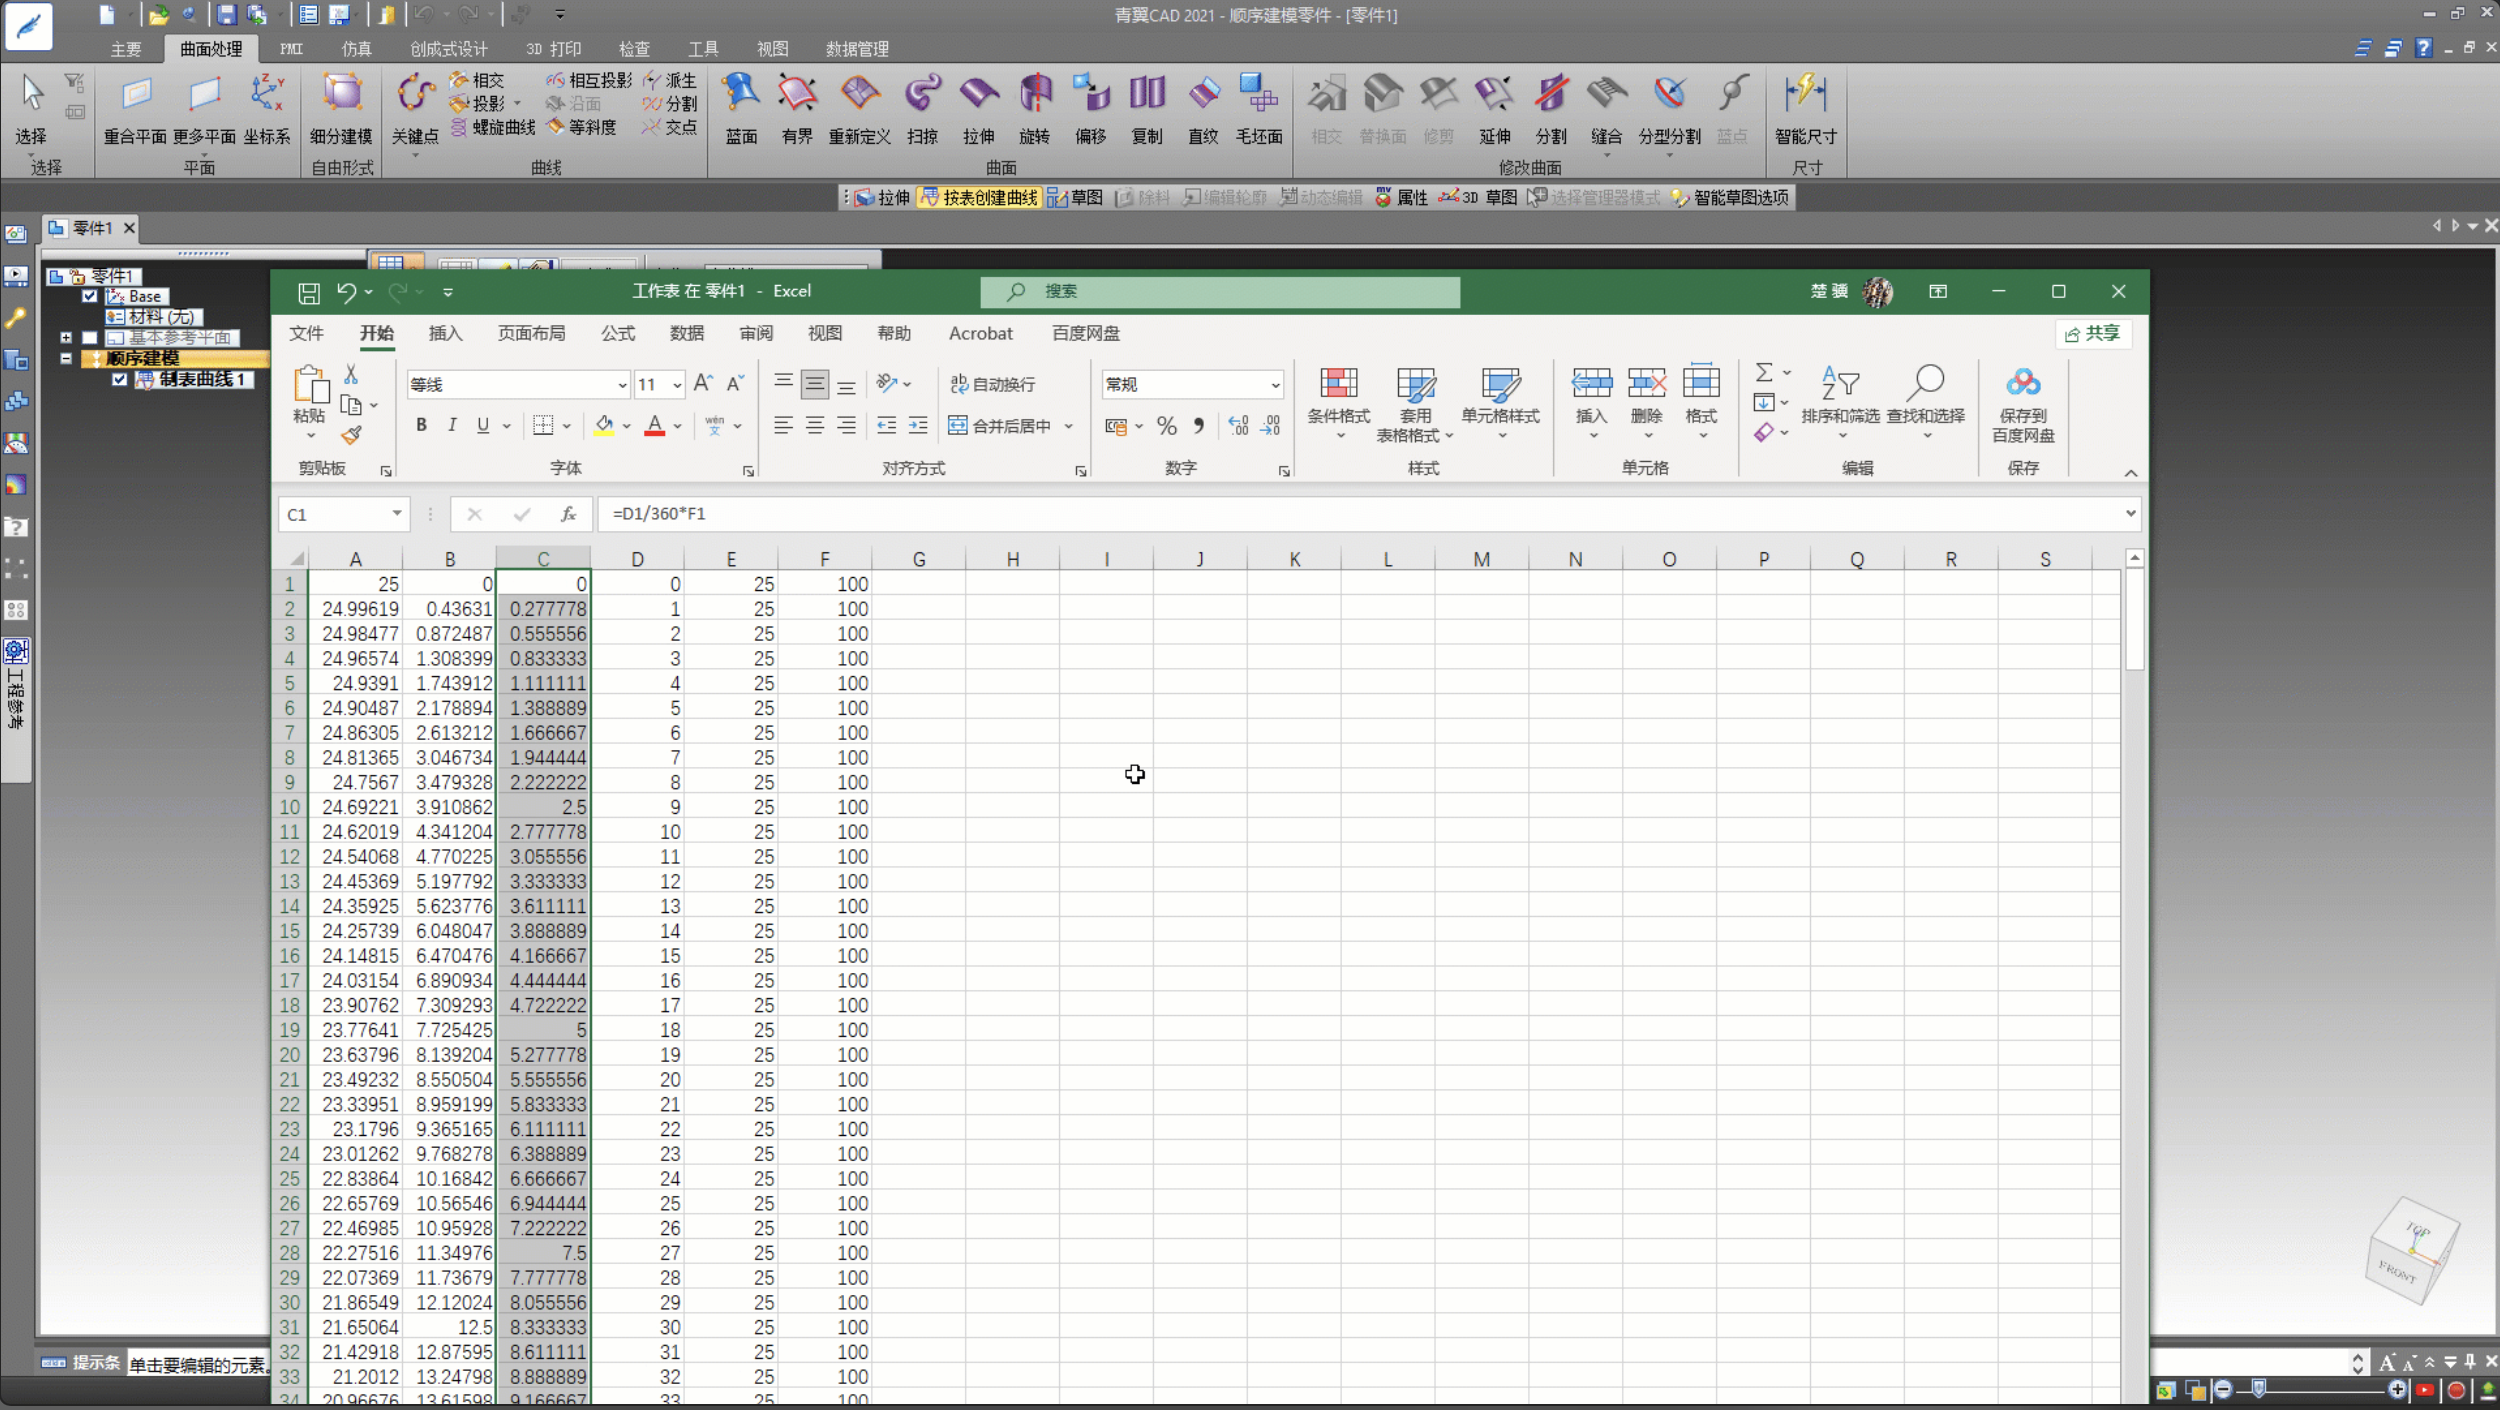The height and width of the screenshot is (1410, 2500).
Task: Insert function with fx icon
Action: tap(568, 514)
